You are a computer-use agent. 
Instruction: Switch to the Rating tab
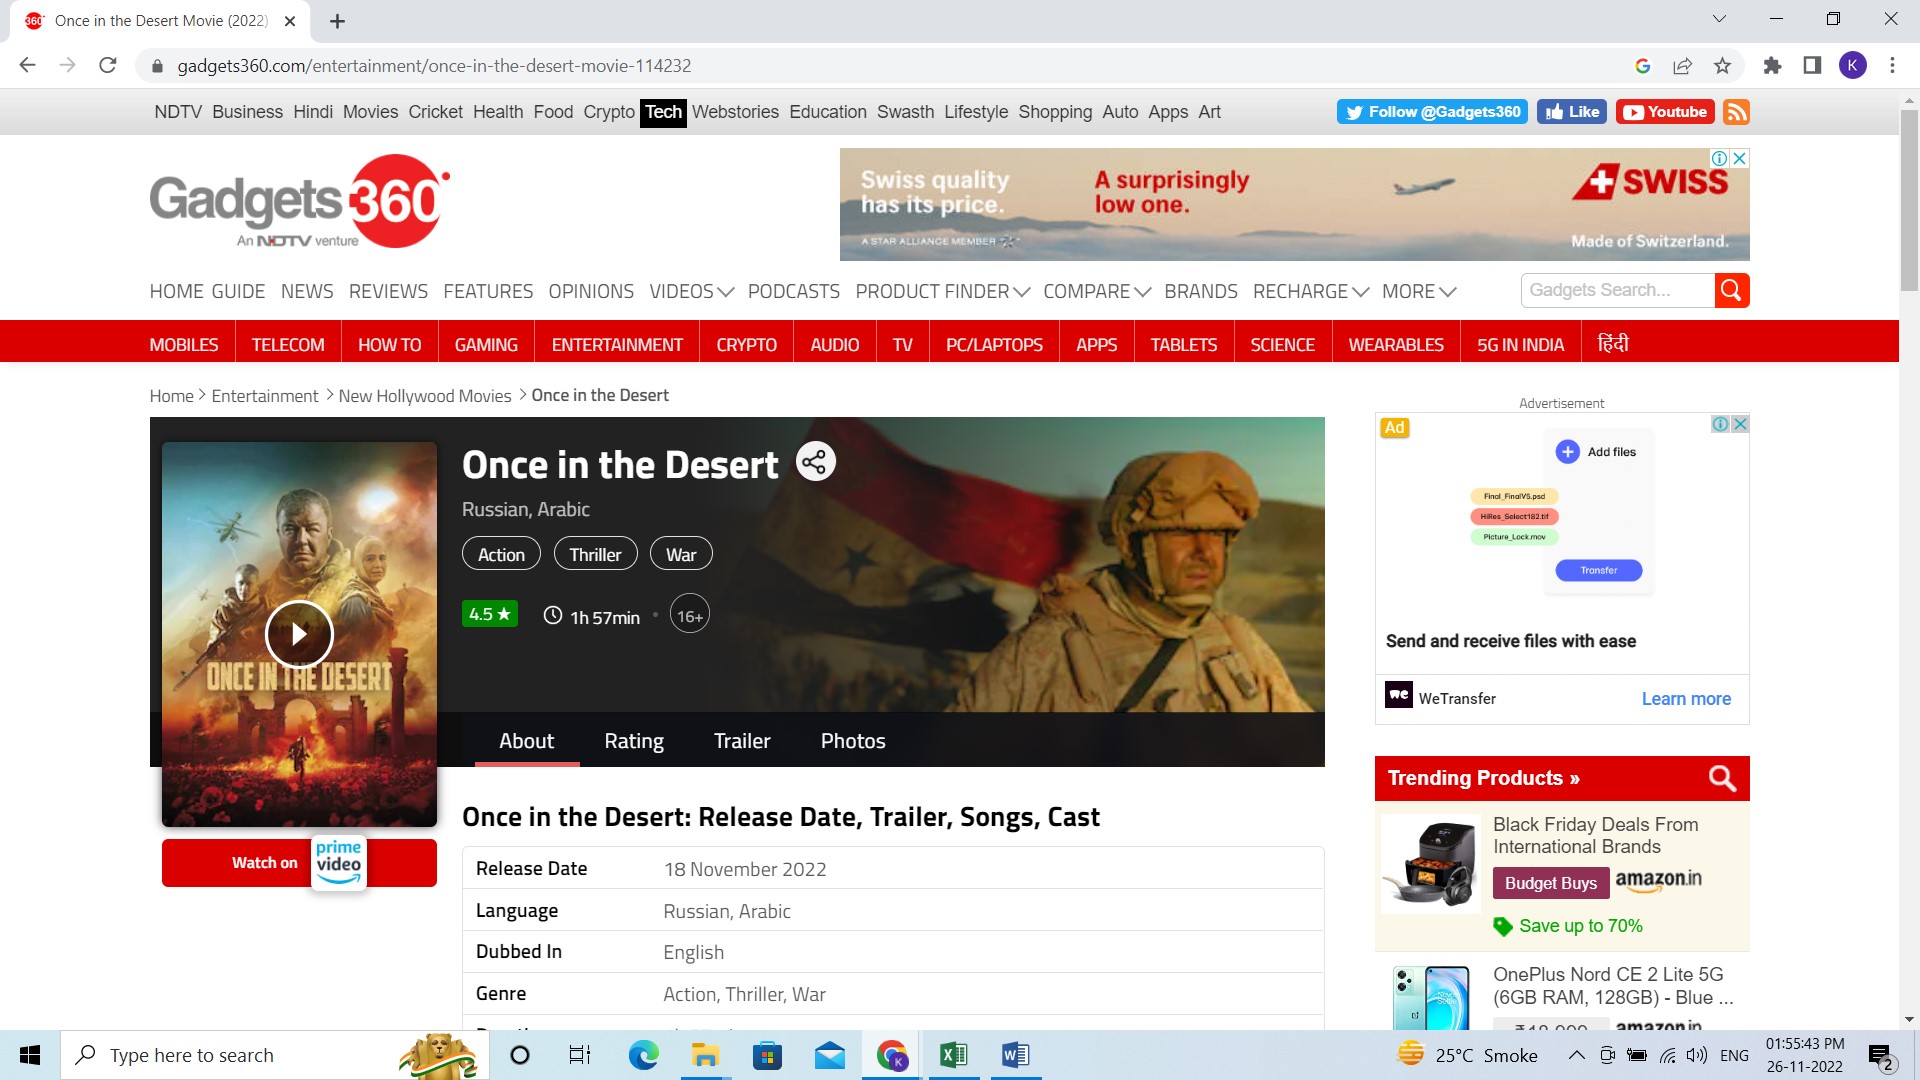coord(634,741)
